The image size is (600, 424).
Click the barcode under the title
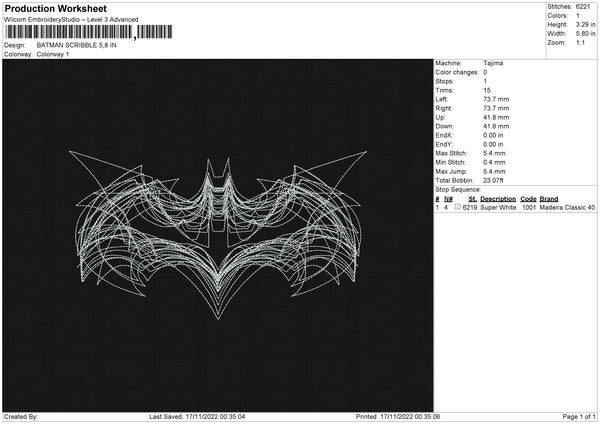88,32
